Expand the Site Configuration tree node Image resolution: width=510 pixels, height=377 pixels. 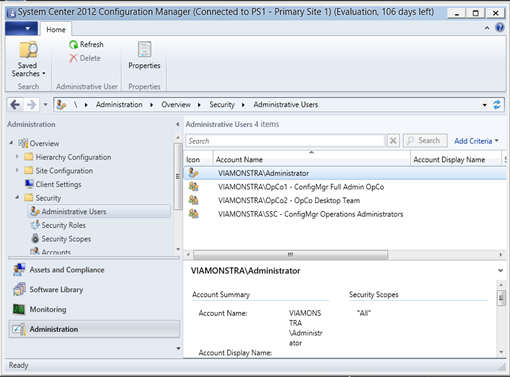pos(17,170)
